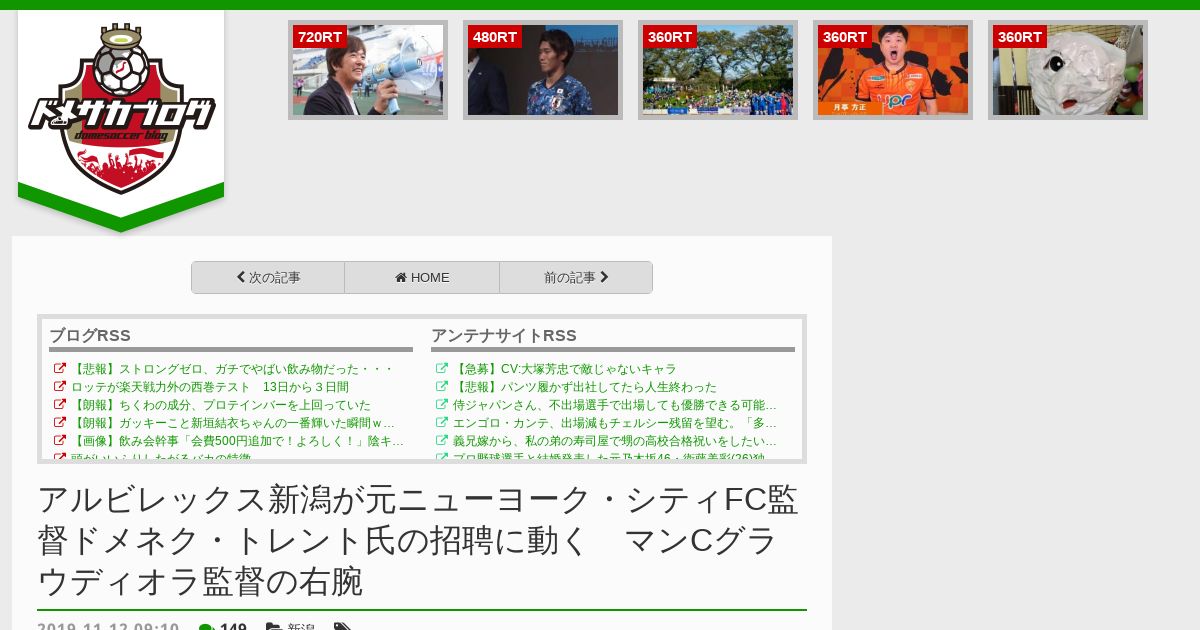Click the ドメサカブログ shield logo

(x=121, y=109)
